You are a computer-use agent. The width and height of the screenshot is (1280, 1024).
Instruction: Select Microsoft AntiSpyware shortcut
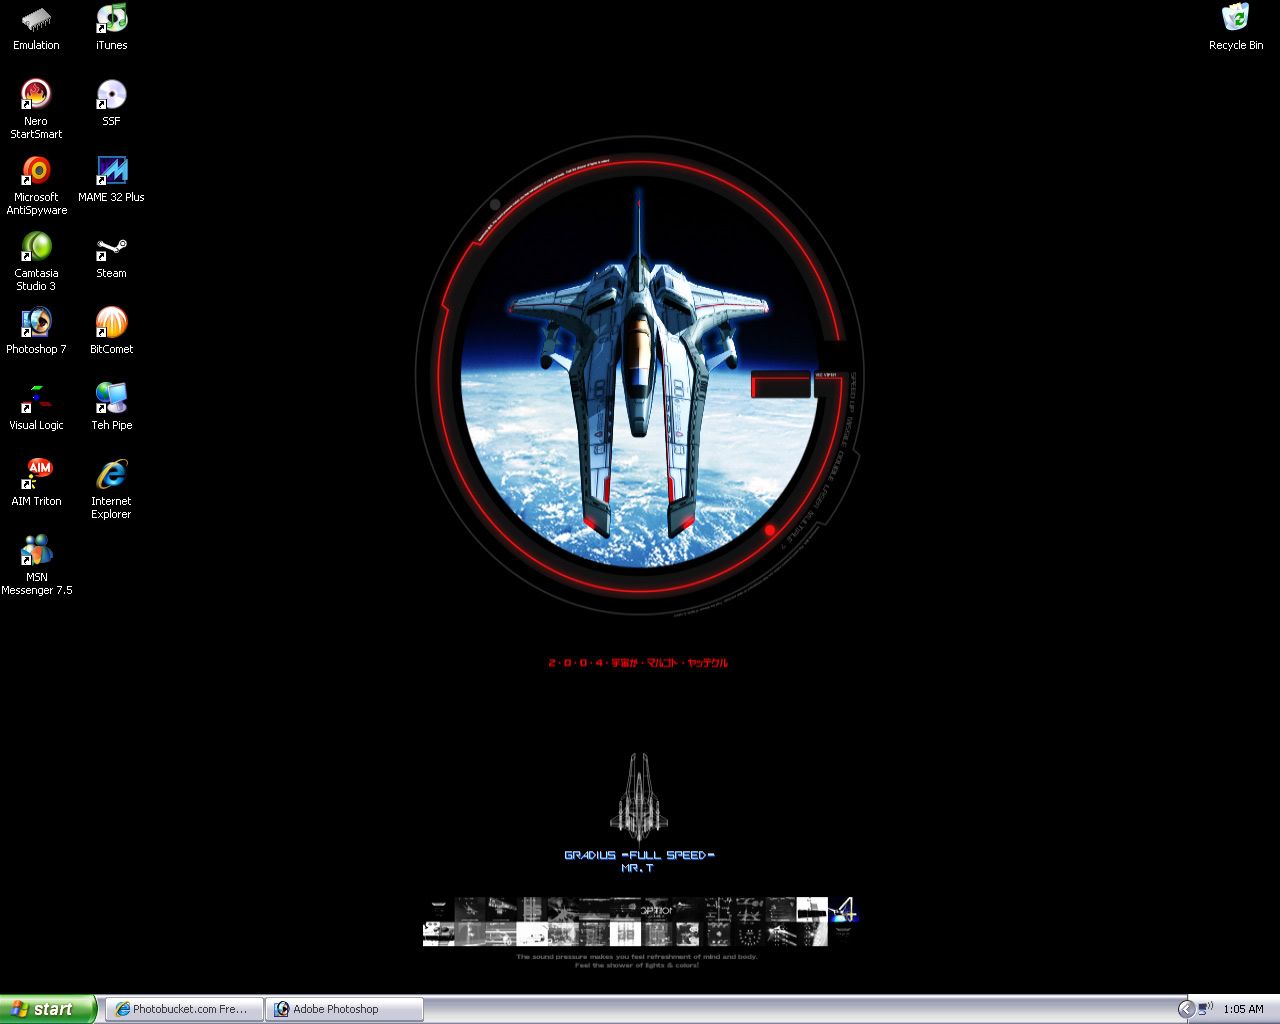click(36, 185)
